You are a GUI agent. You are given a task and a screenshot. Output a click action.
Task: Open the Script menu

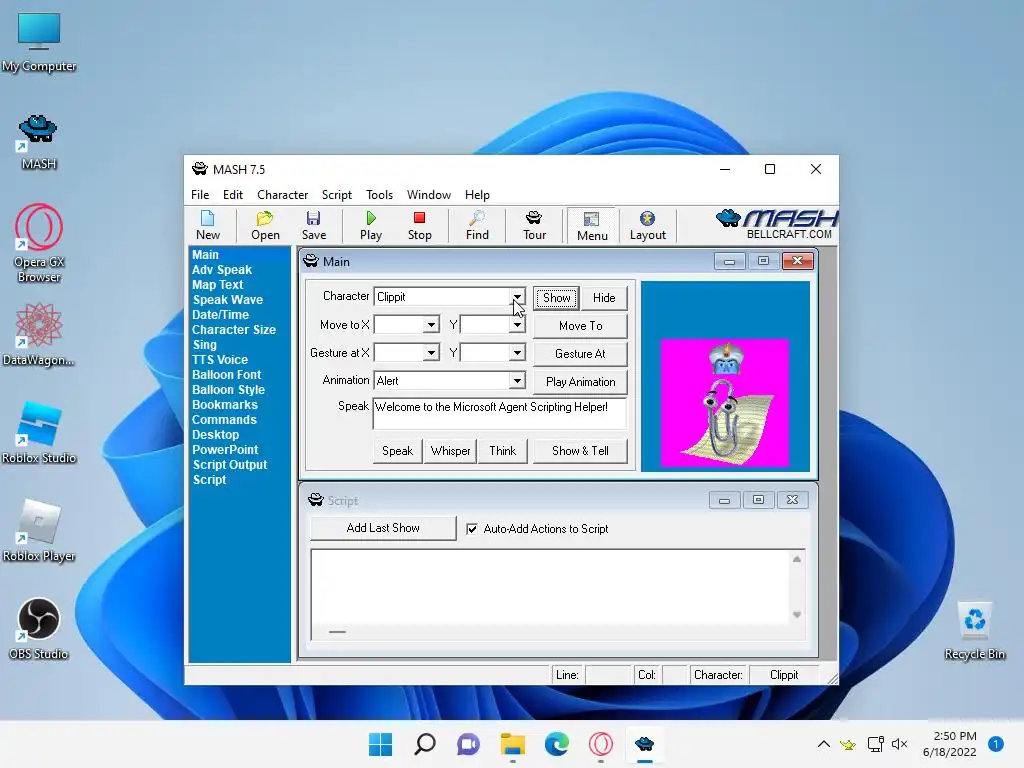pyautogui.click(x=336, y=195)
